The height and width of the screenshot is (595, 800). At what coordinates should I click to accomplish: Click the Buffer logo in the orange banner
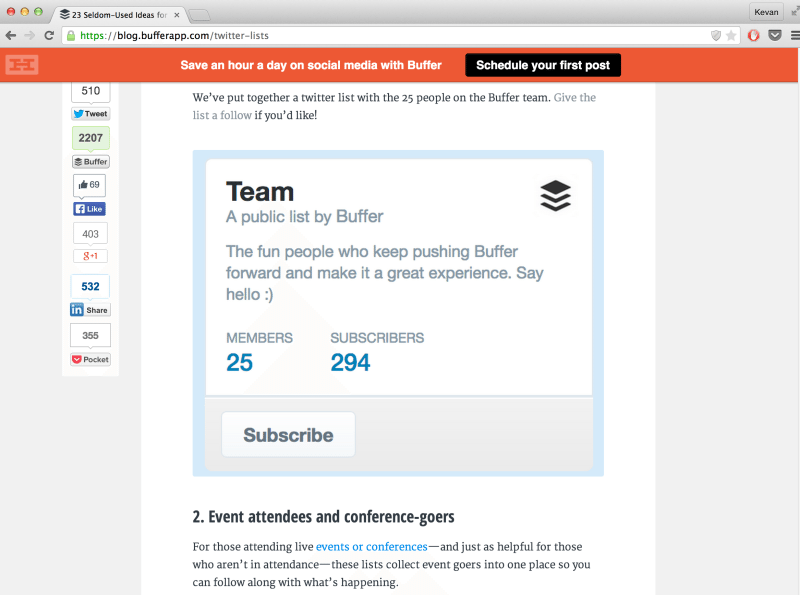20,64
